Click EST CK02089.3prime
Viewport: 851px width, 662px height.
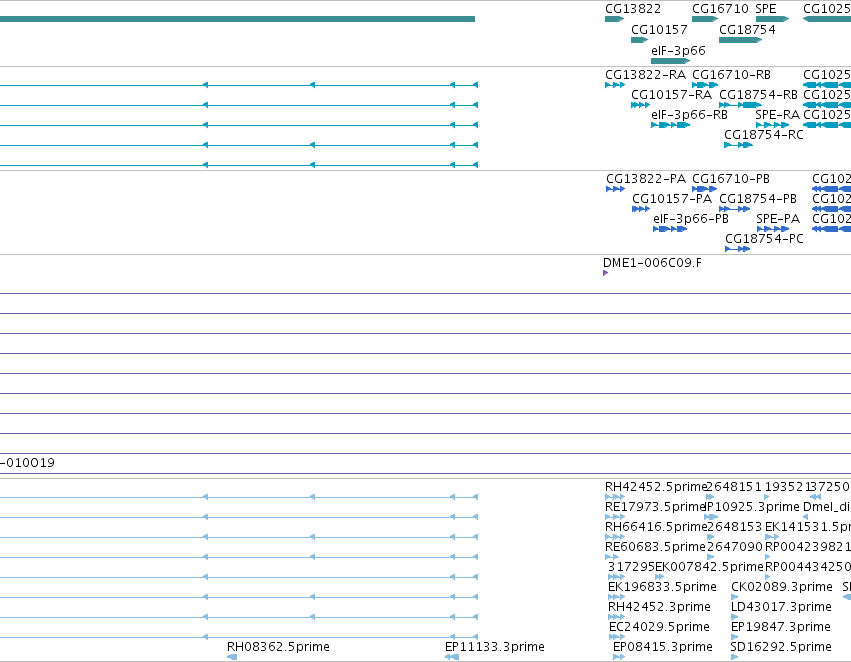pyautogui.click(x=782, y=587)
